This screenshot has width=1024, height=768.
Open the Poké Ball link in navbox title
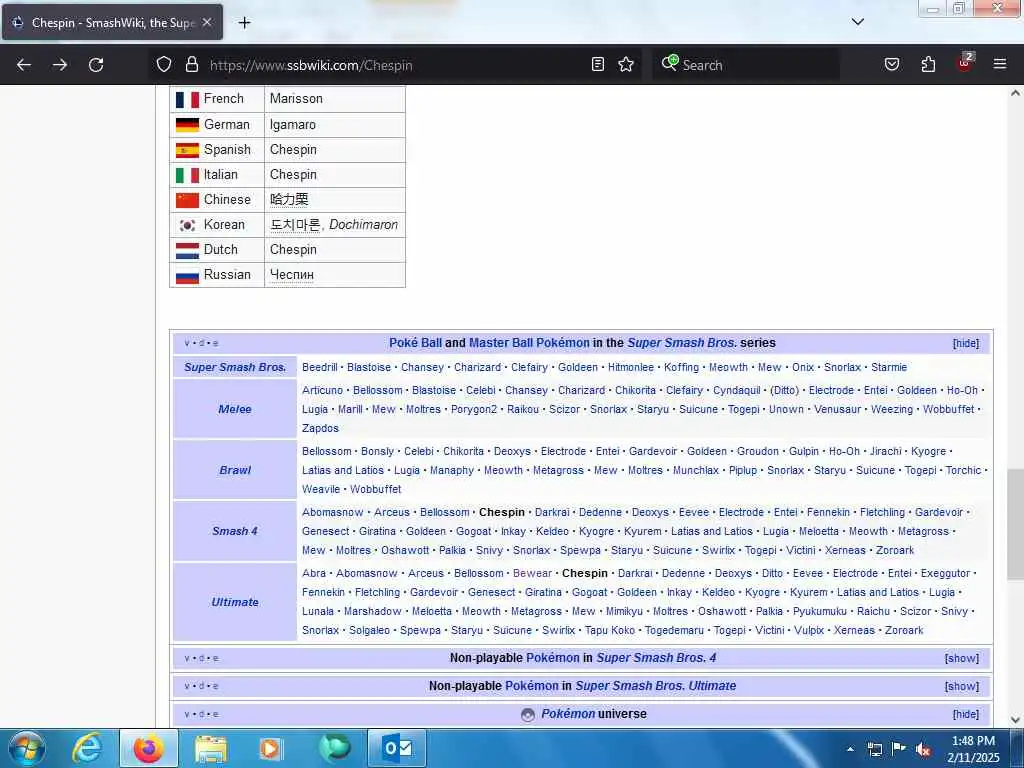[415, 343]
